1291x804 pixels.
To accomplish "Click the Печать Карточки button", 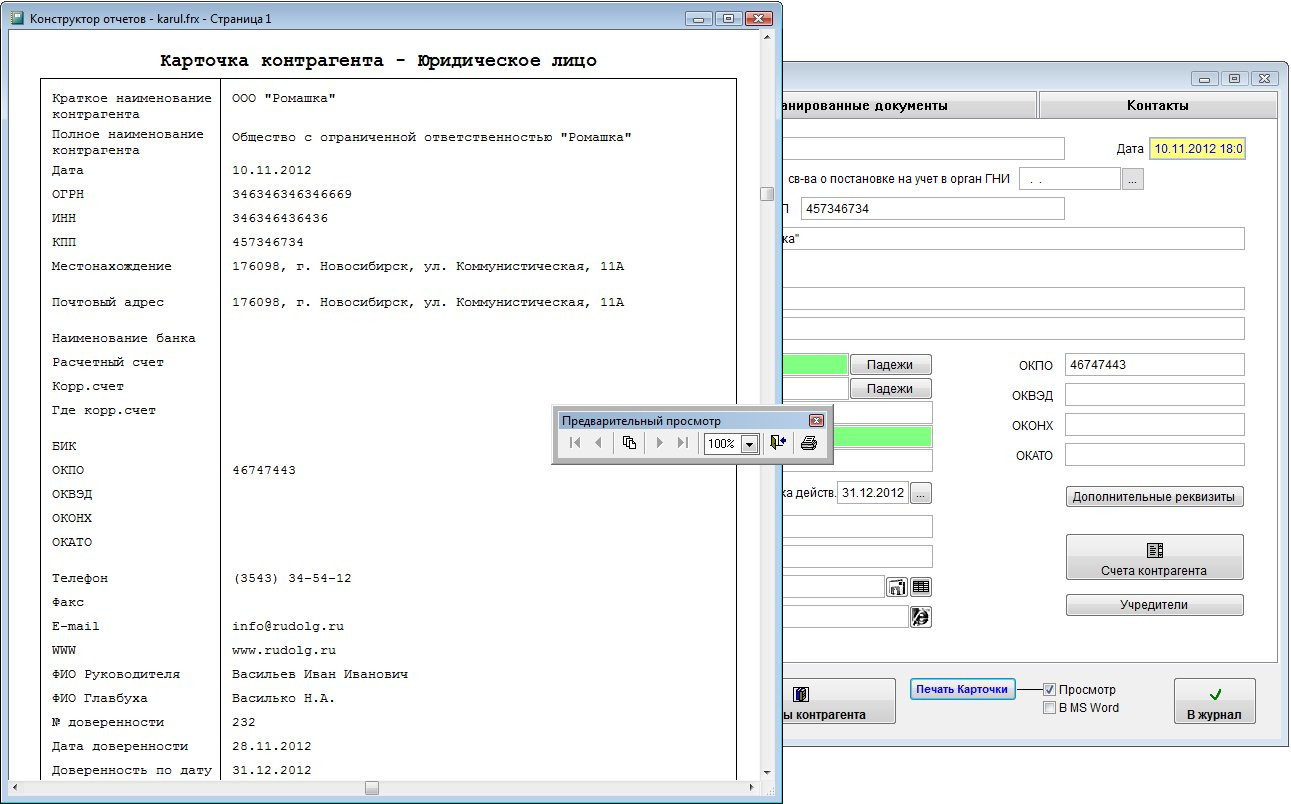I will click(962, 689).
